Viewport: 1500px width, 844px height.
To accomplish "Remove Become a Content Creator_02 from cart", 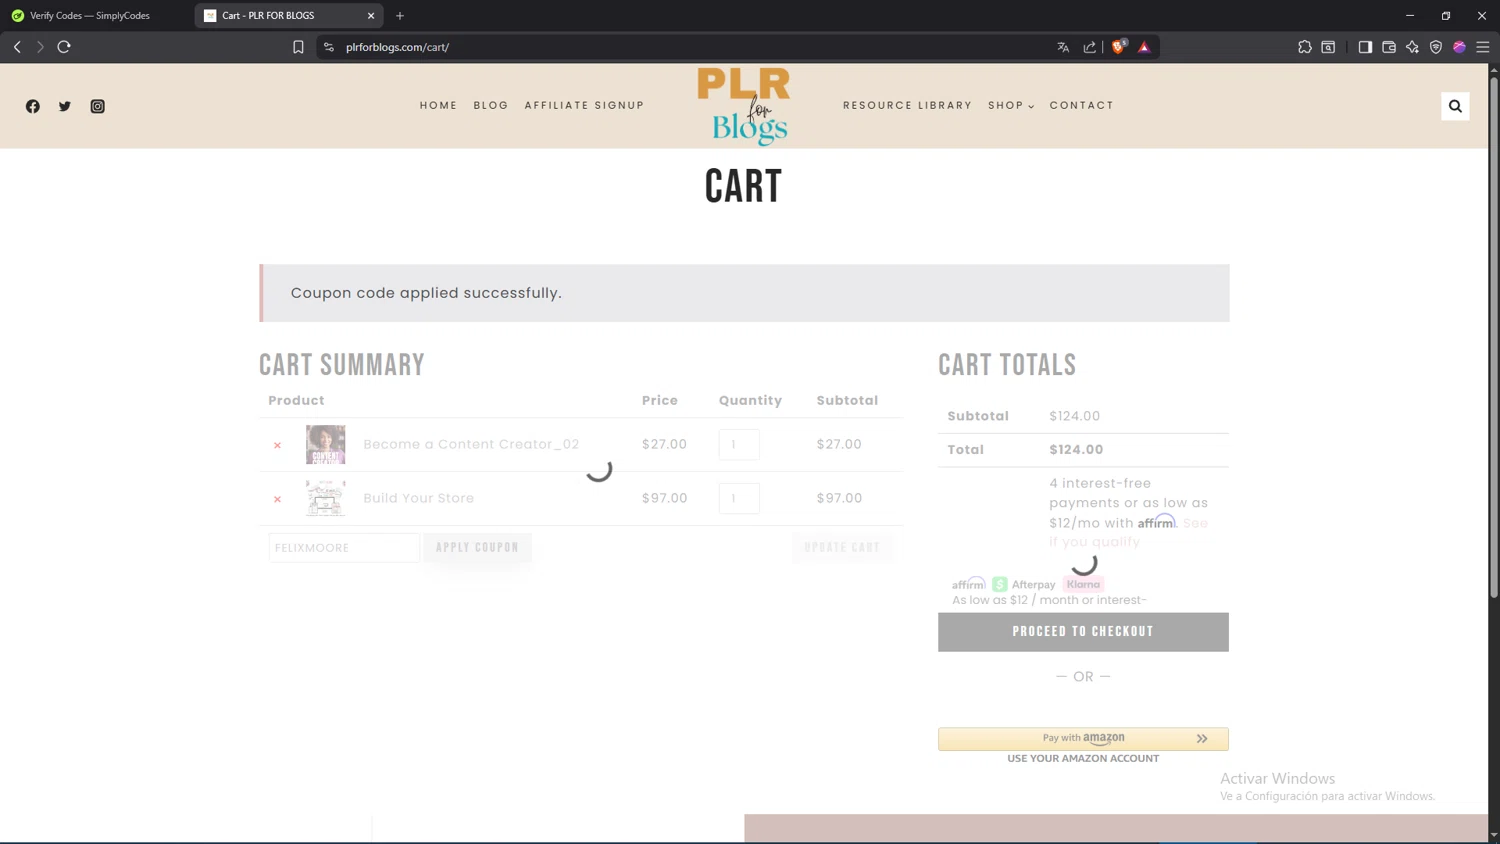I will (277, 445).
